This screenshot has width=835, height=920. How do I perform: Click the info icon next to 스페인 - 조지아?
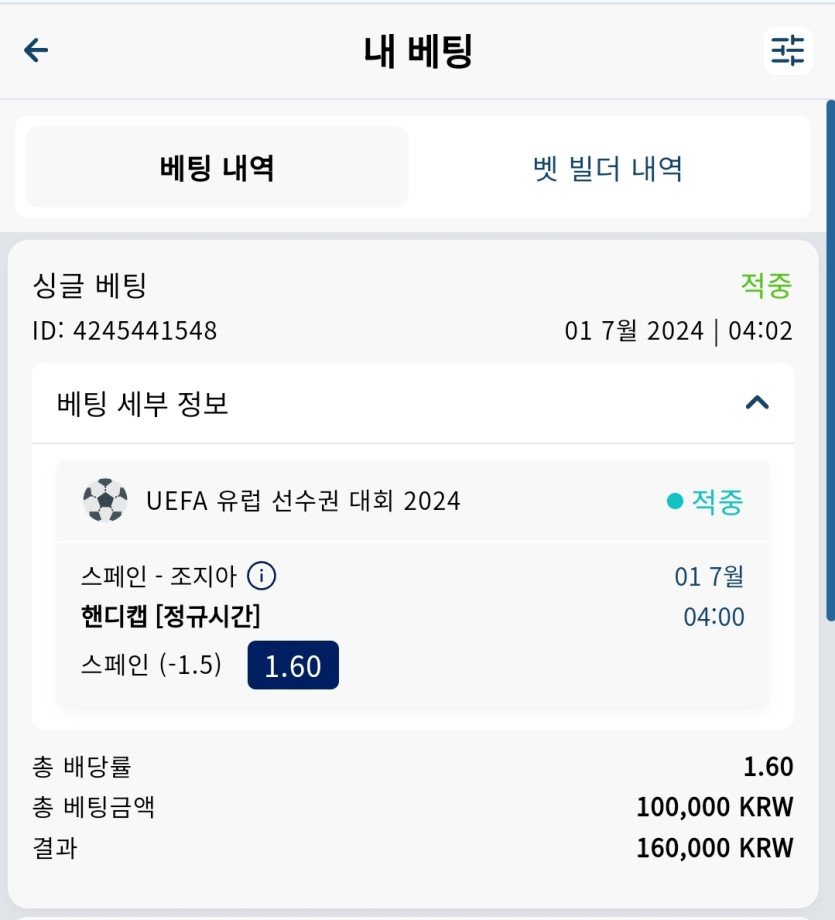click(x=261, y=576)
